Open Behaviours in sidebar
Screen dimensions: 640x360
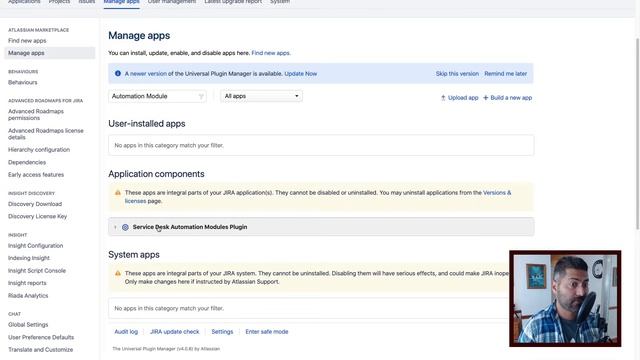point(23,82)
